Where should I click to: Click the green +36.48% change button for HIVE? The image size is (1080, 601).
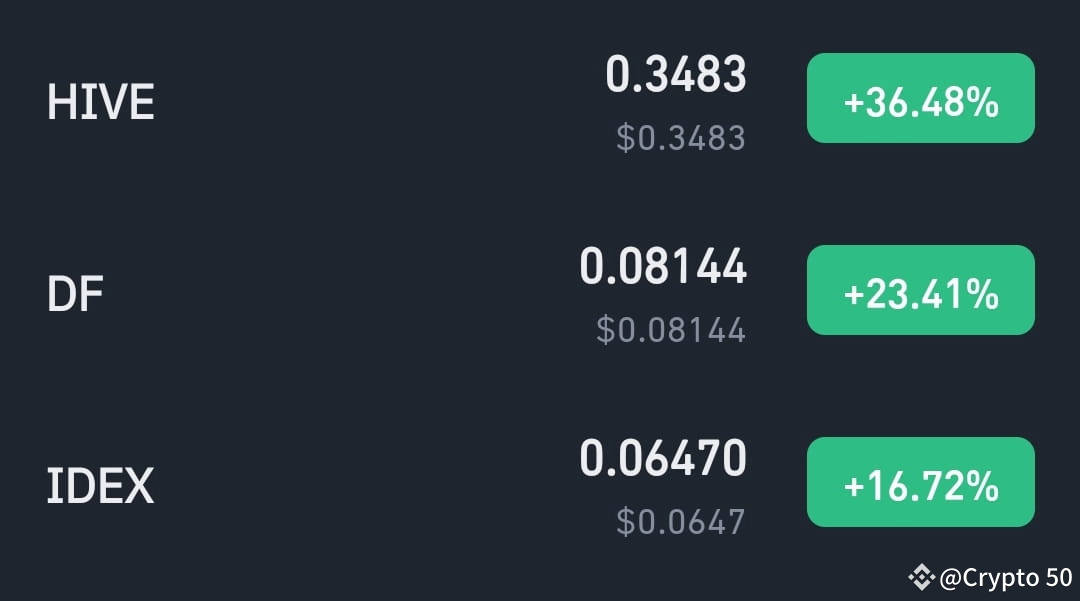click(920, 98)
